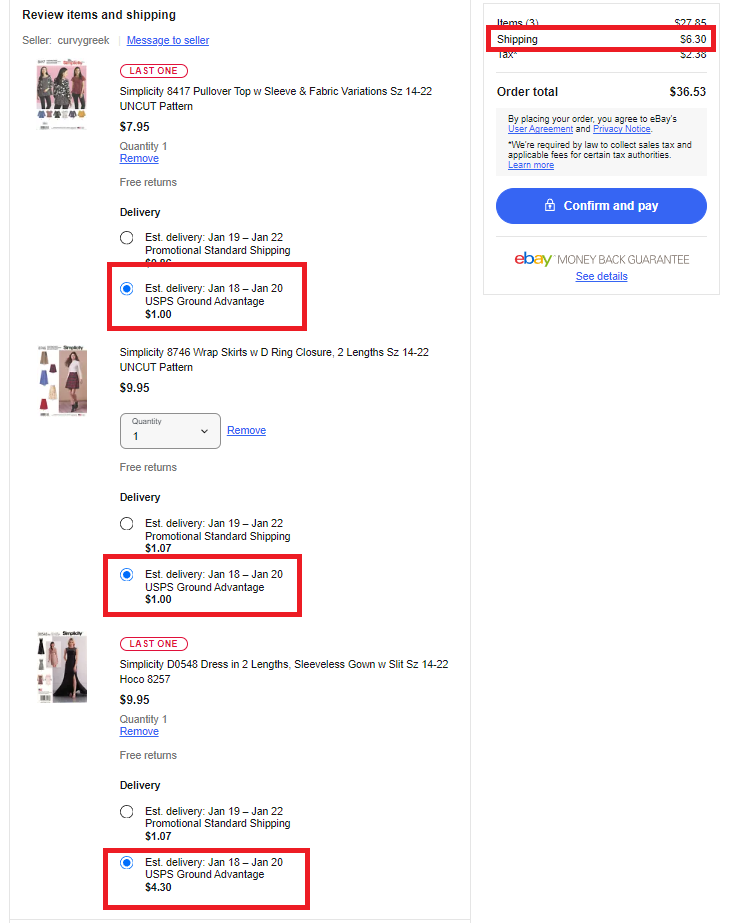This screenshot has height=923, width=738.
Task: Open the Message to seller link
Action: pos(168,40)
